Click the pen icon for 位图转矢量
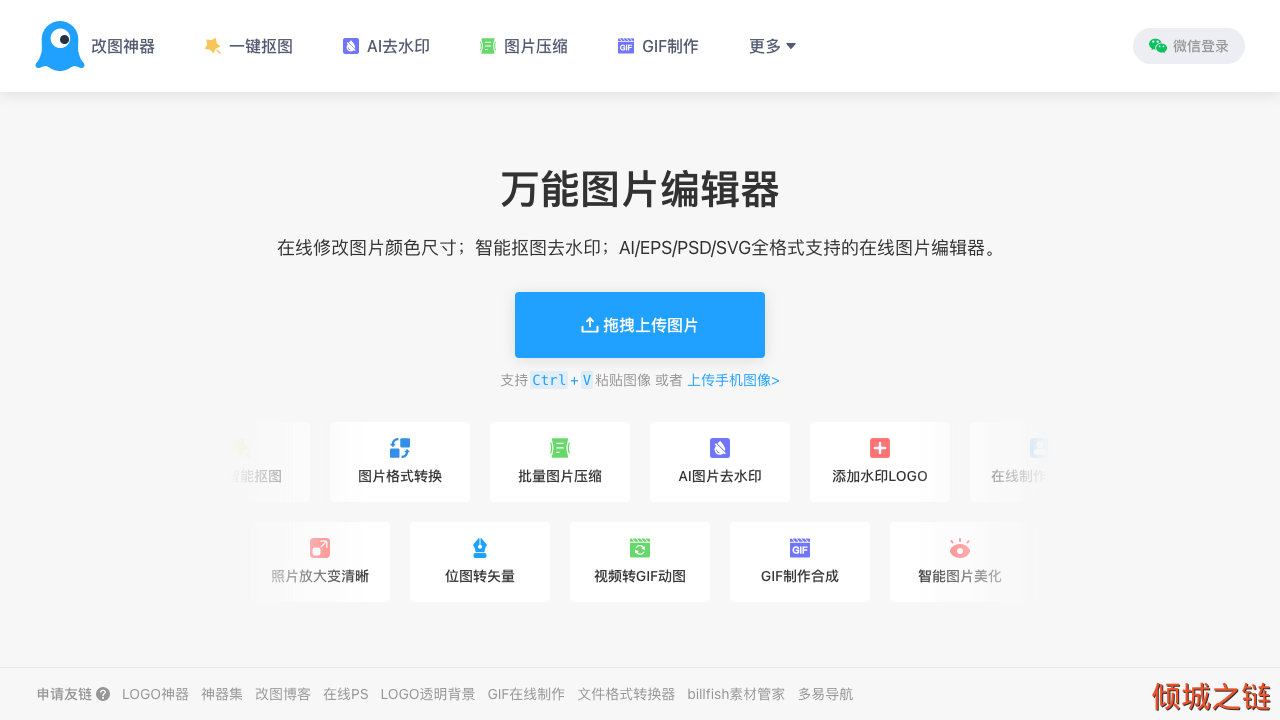The height and width of the screenshot is (720, 1280). tap(480, 548)
